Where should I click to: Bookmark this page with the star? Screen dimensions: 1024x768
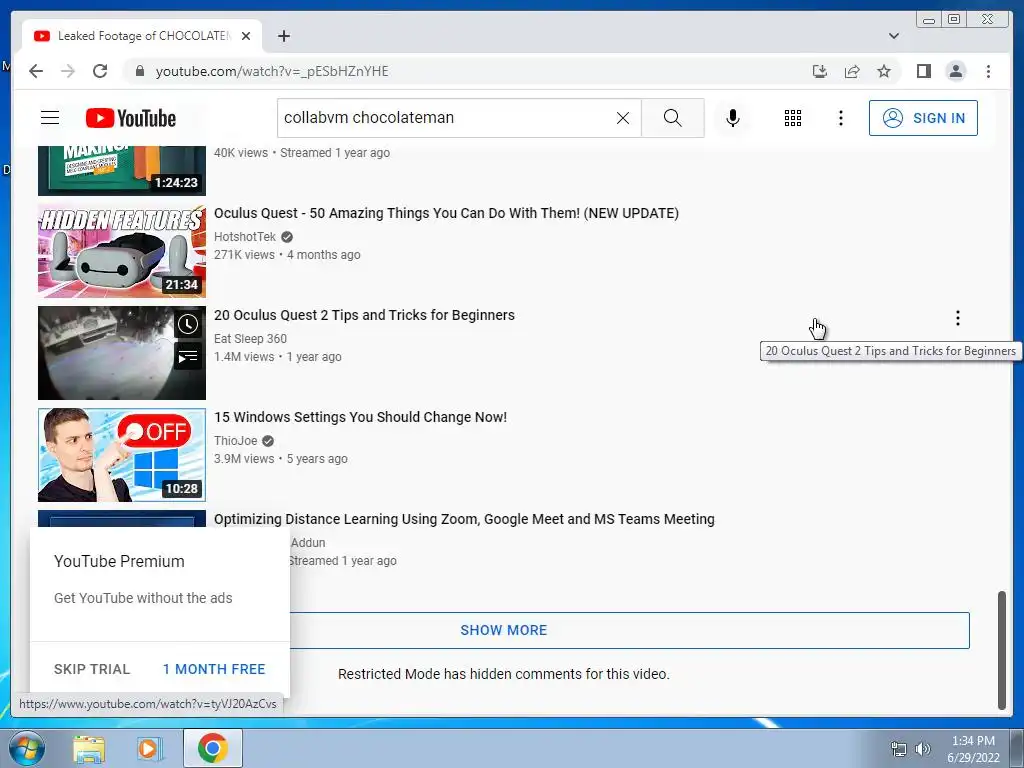click(x=884, y=71)
